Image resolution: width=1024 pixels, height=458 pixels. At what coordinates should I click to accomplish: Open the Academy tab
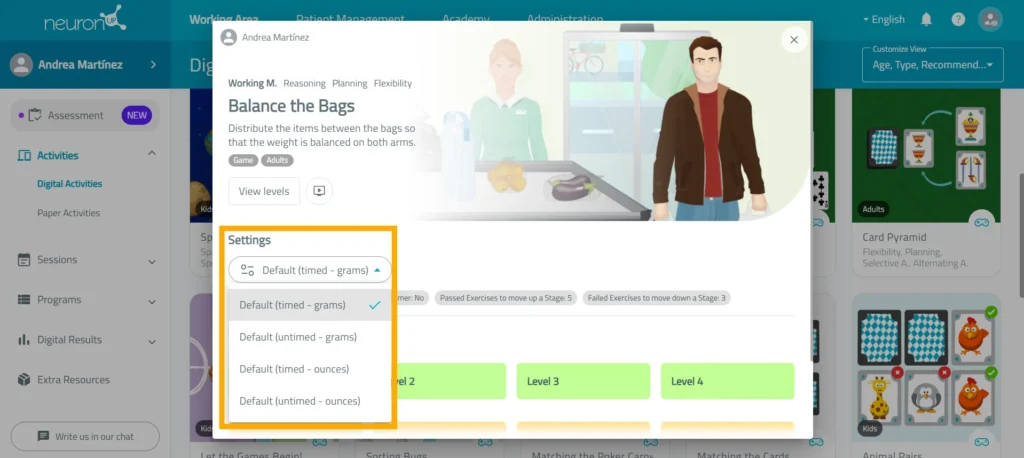(466, 20)
